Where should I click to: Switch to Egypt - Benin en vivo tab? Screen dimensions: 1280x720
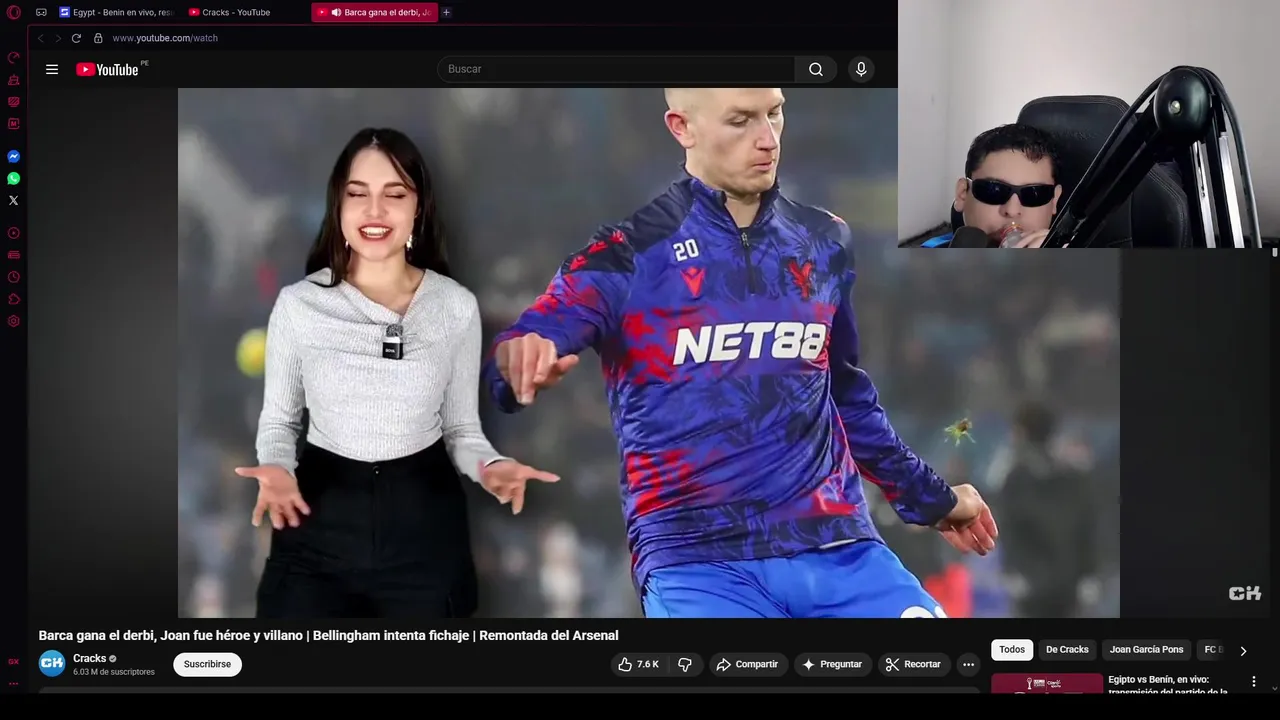pos(116,12)
